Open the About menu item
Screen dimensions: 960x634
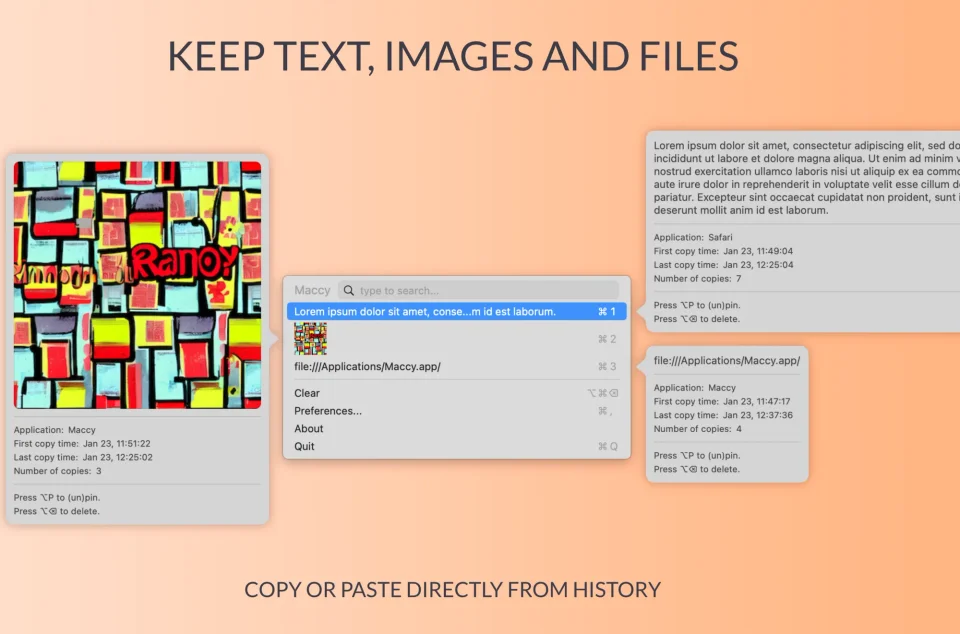click(457, 428)
